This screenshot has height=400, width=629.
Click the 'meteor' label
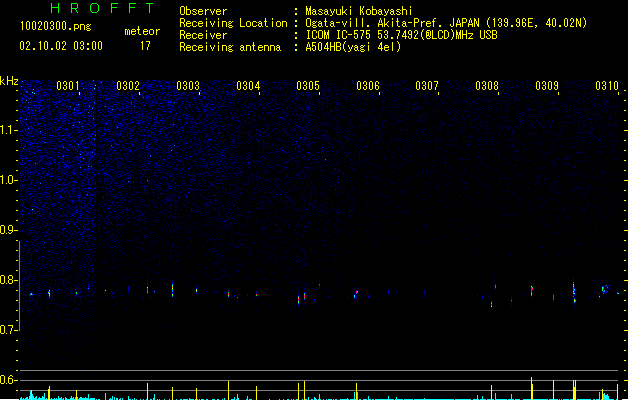tap(142, 31)
